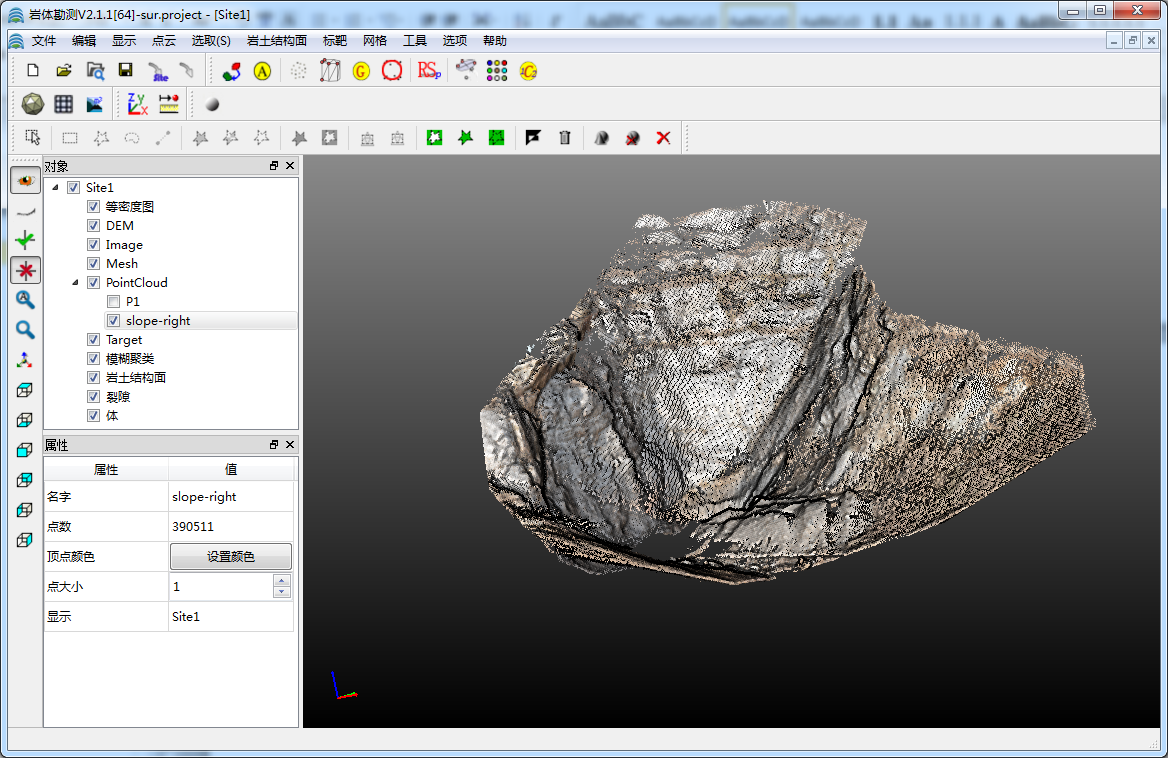Image resolution: width=1168 pixels, height=758 pixels.
Task: Open the 岩土结构面 menu
Action: pyautogui.click(x=276, y=41)
